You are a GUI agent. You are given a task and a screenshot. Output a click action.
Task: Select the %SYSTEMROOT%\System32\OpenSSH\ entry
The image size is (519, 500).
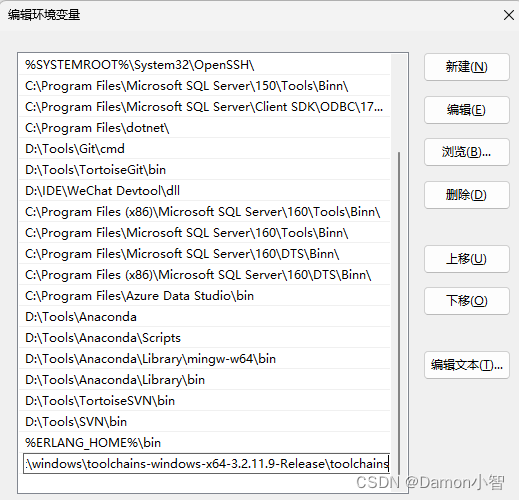coord(204,65)
